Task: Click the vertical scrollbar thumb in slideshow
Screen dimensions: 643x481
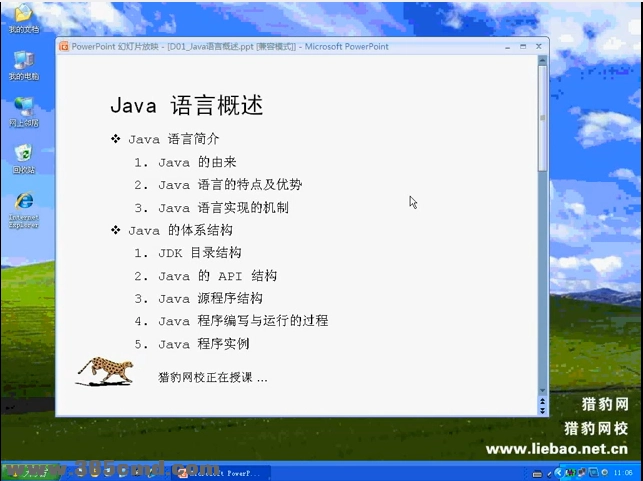Action: [x=543, y=118]
